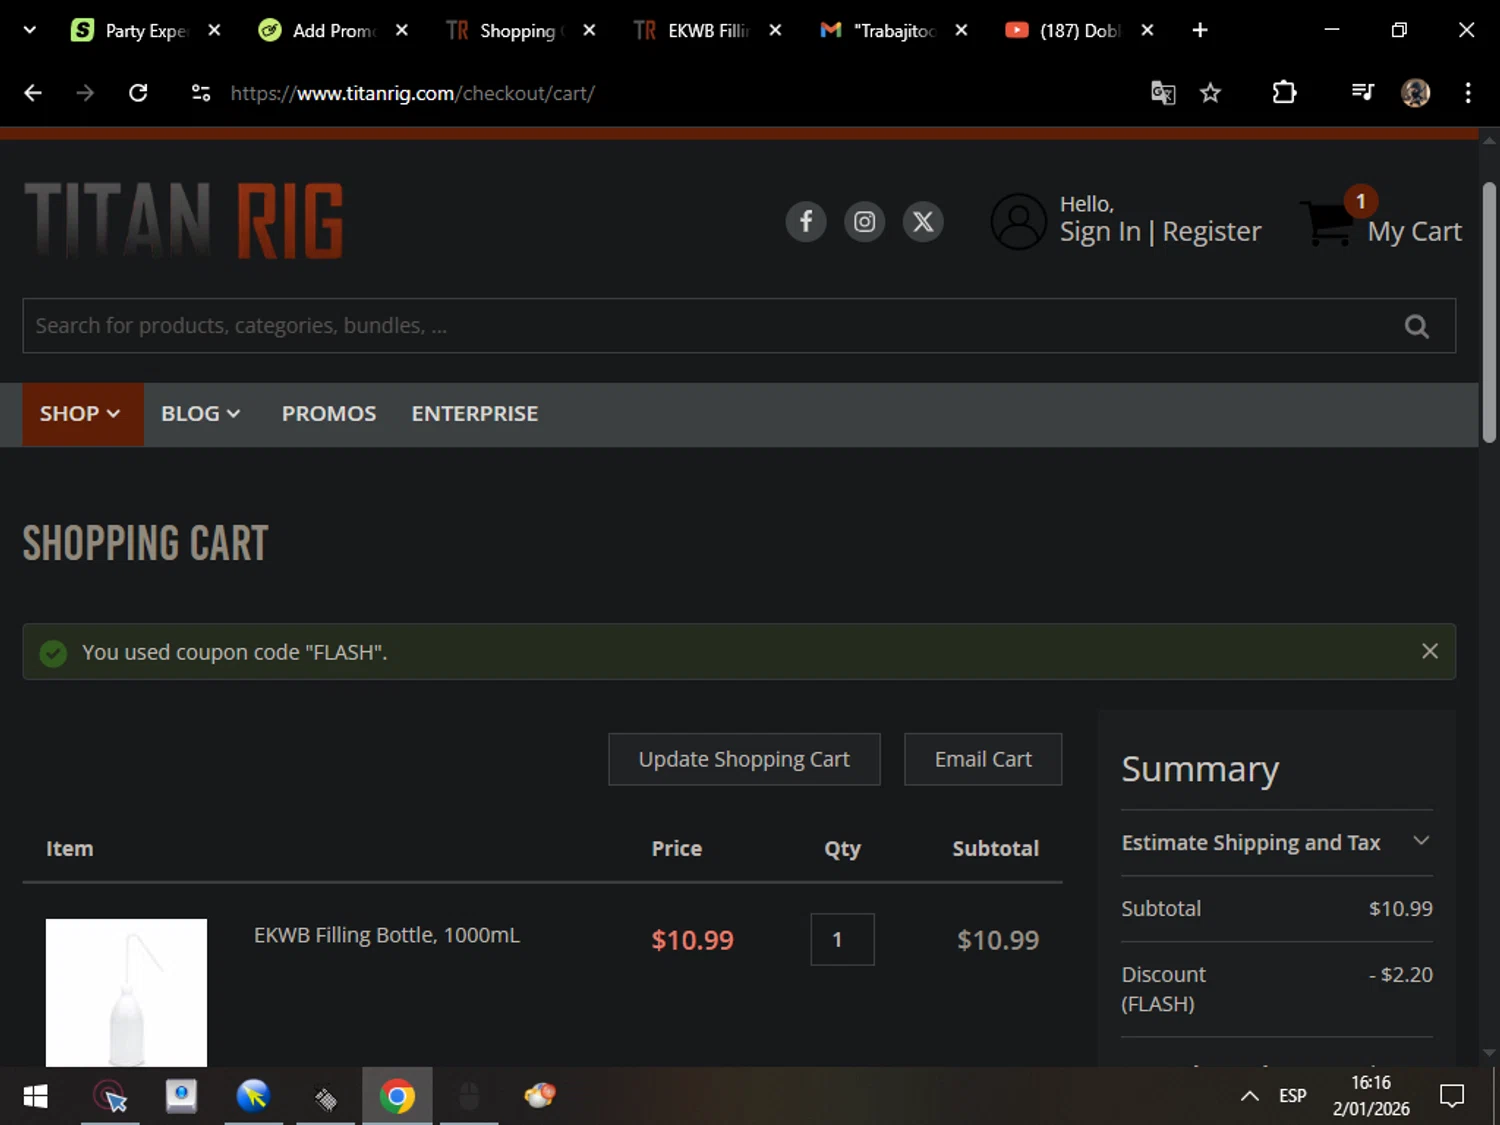Click the EKWB Filling Bottle thumbnail

pyautogui.click(x=126, y=992)
